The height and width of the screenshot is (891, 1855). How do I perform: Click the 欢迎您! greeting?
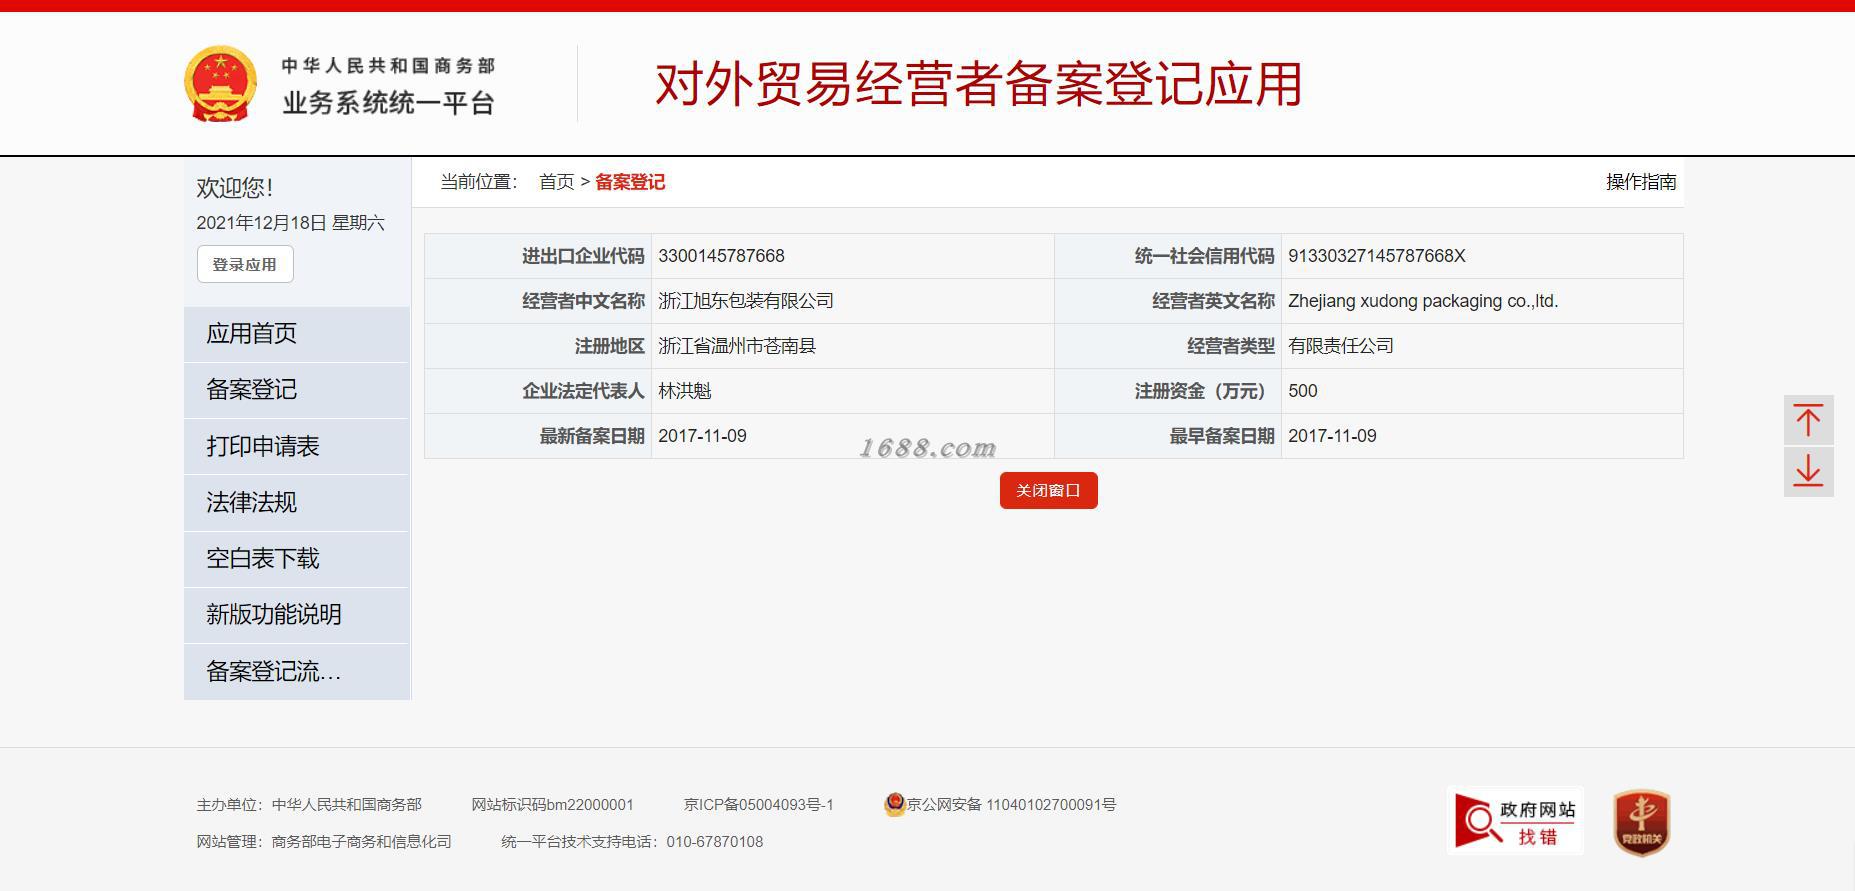point(235,187)
